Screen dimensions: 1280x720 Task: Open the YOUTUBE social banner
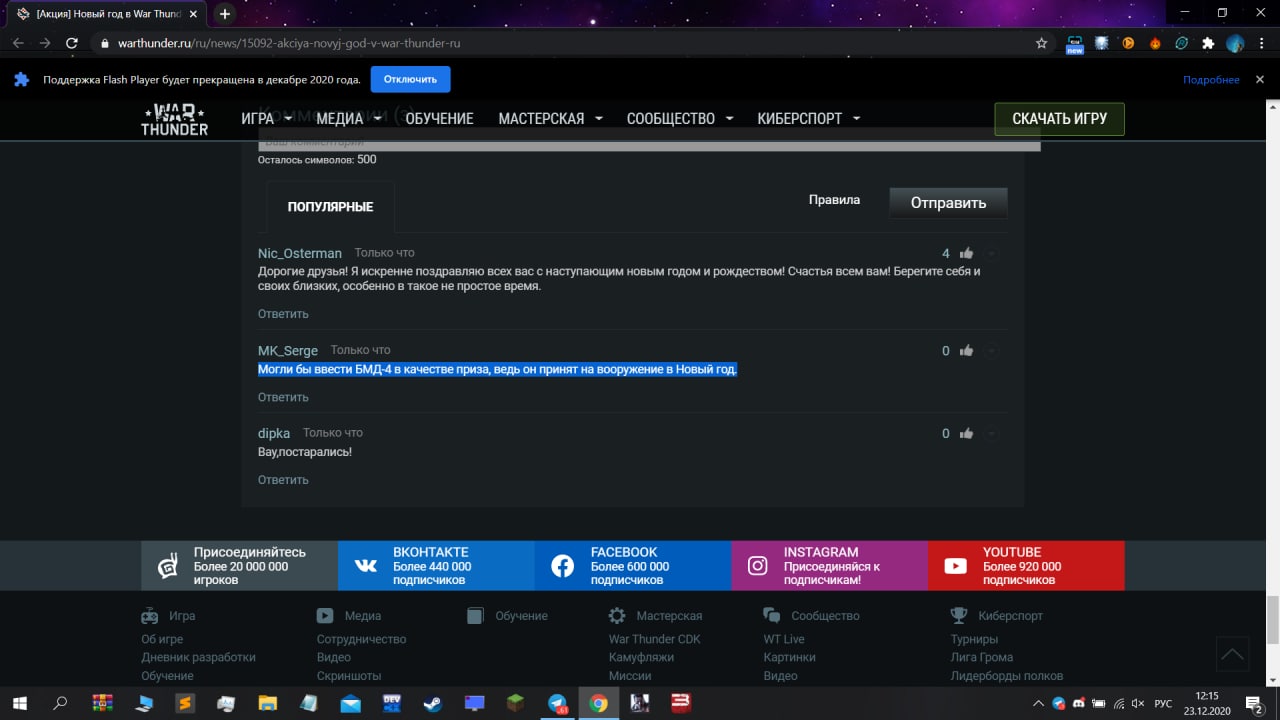click(1026, 566)
